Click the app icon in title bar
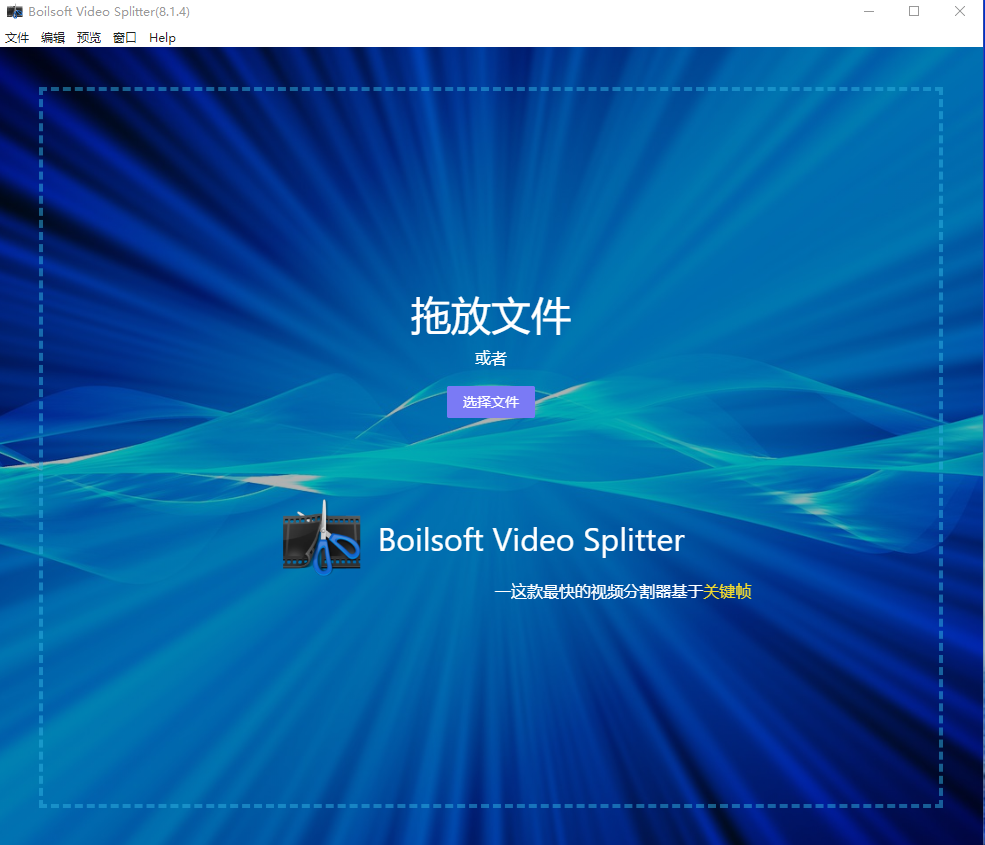This screenshot has width=985, height=845. (15, 12)
